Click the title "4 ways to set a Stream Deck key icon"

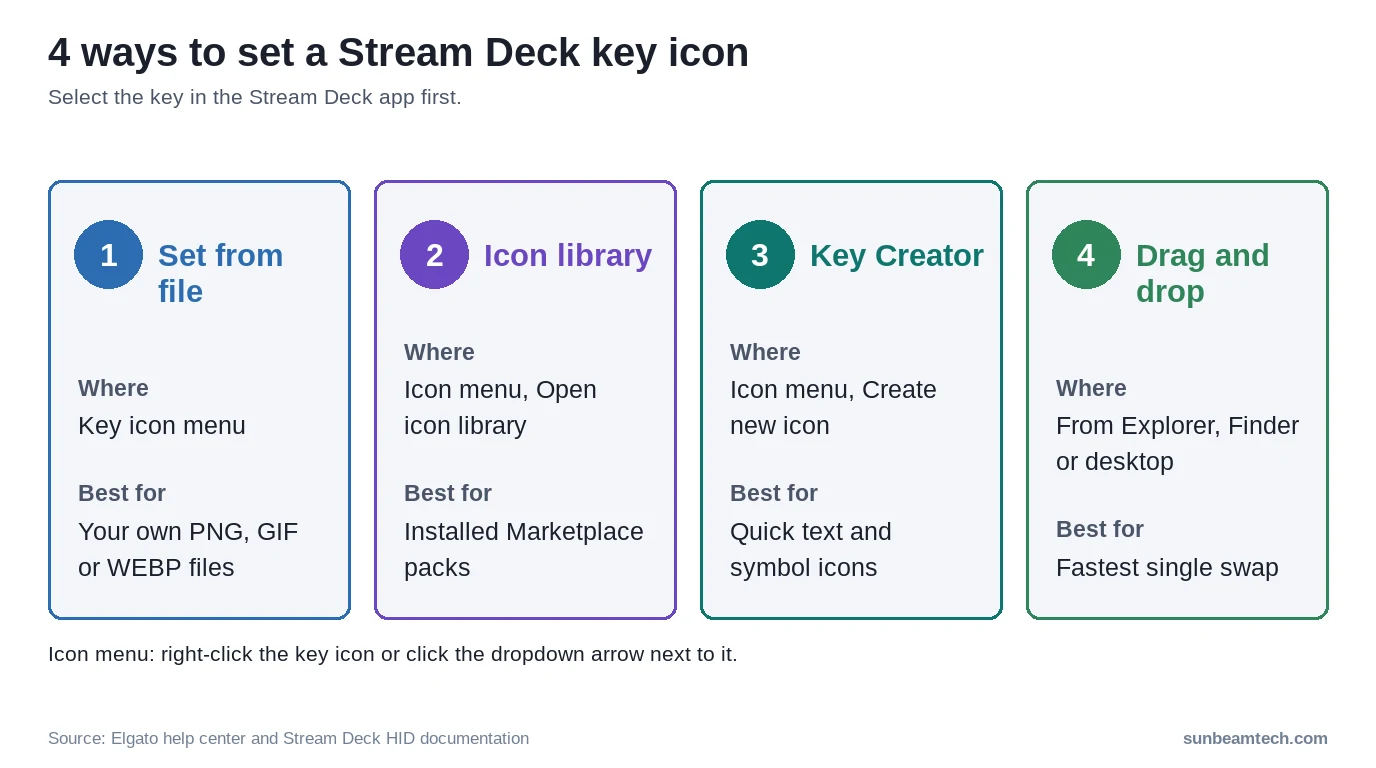pos(398,52)
